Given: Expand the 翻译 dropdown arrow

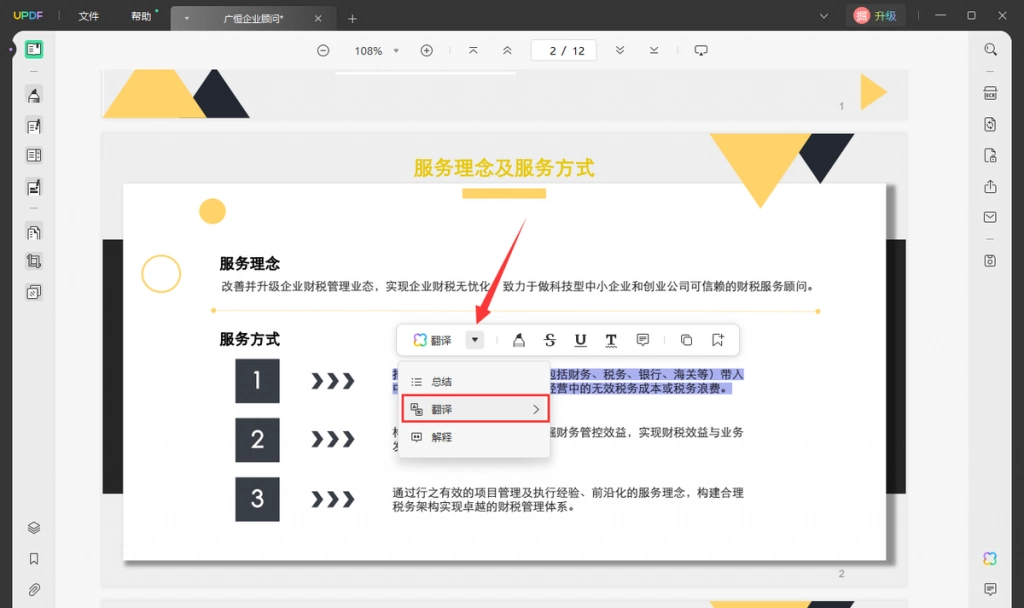Looking at the screenshot, I should 475,340.
